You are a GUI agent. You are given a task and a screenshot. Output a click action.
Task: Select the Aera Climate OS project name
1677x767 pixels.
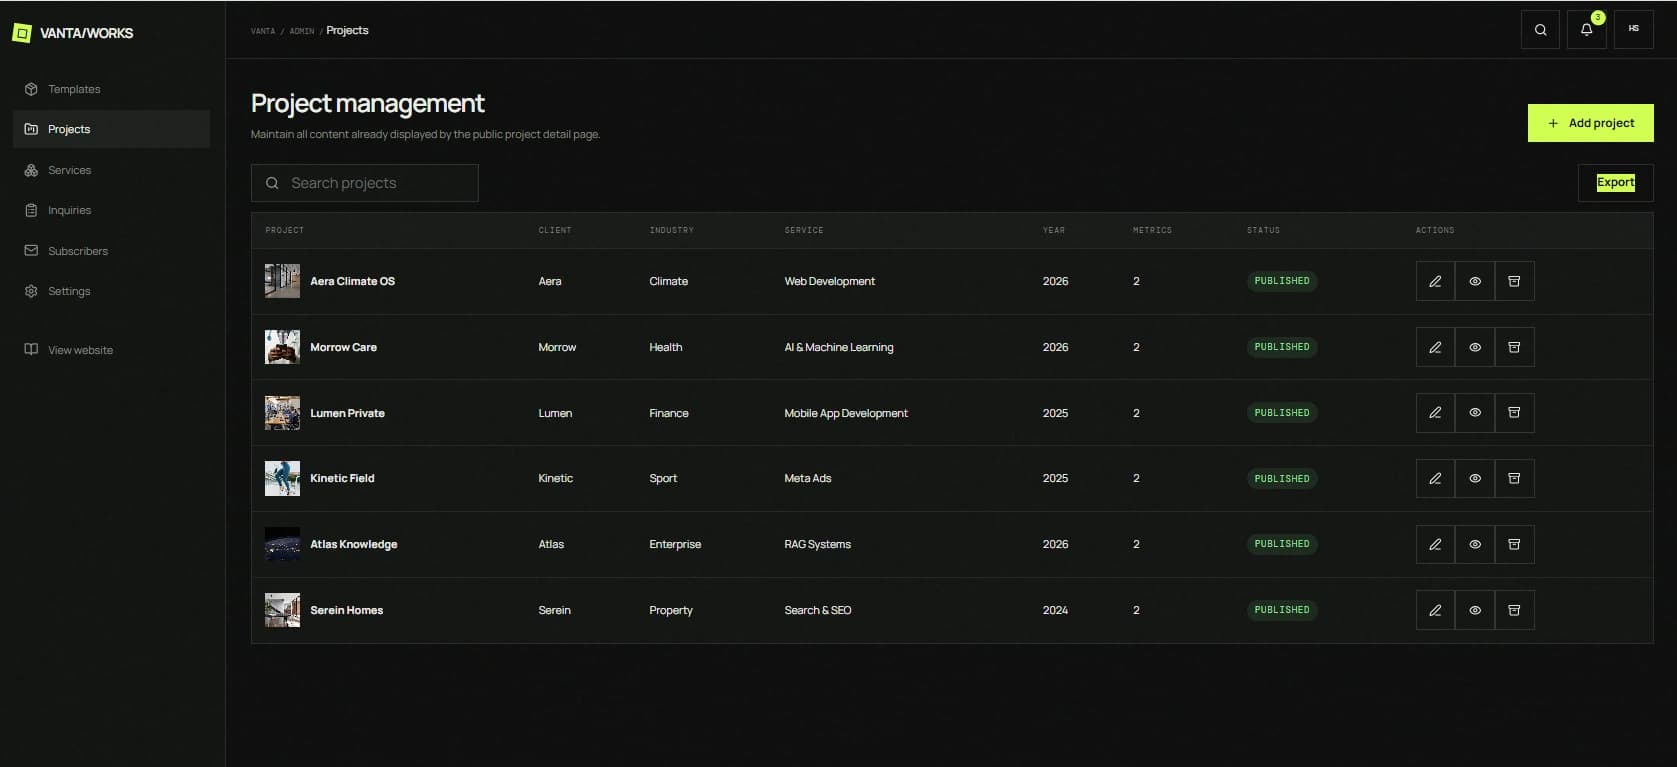point(352,281)
